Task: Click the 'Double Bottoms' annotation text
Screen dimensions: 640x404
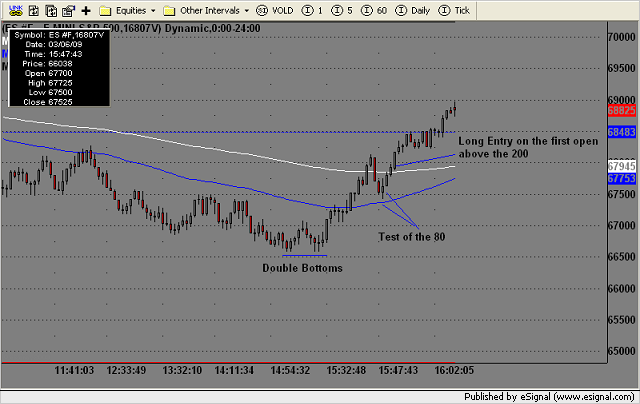Action: (x=302, y=268)
